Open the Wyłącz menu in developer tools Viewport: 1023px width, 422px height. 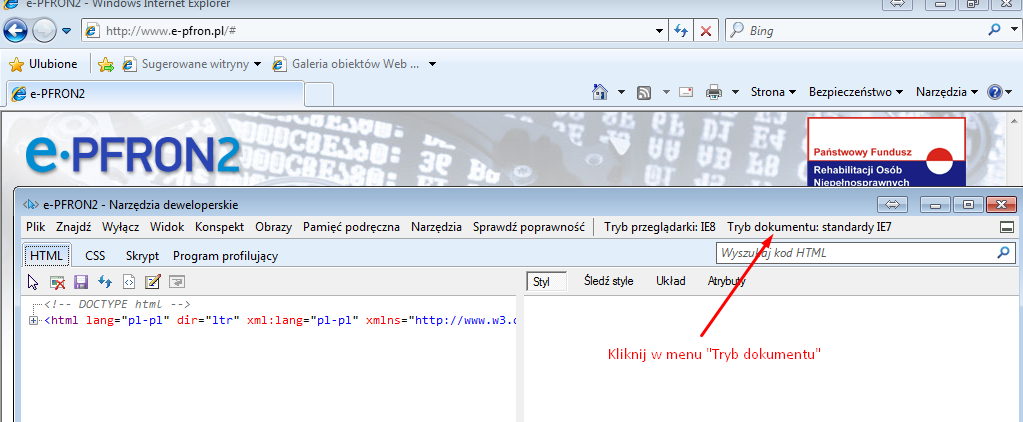[121, 227]
